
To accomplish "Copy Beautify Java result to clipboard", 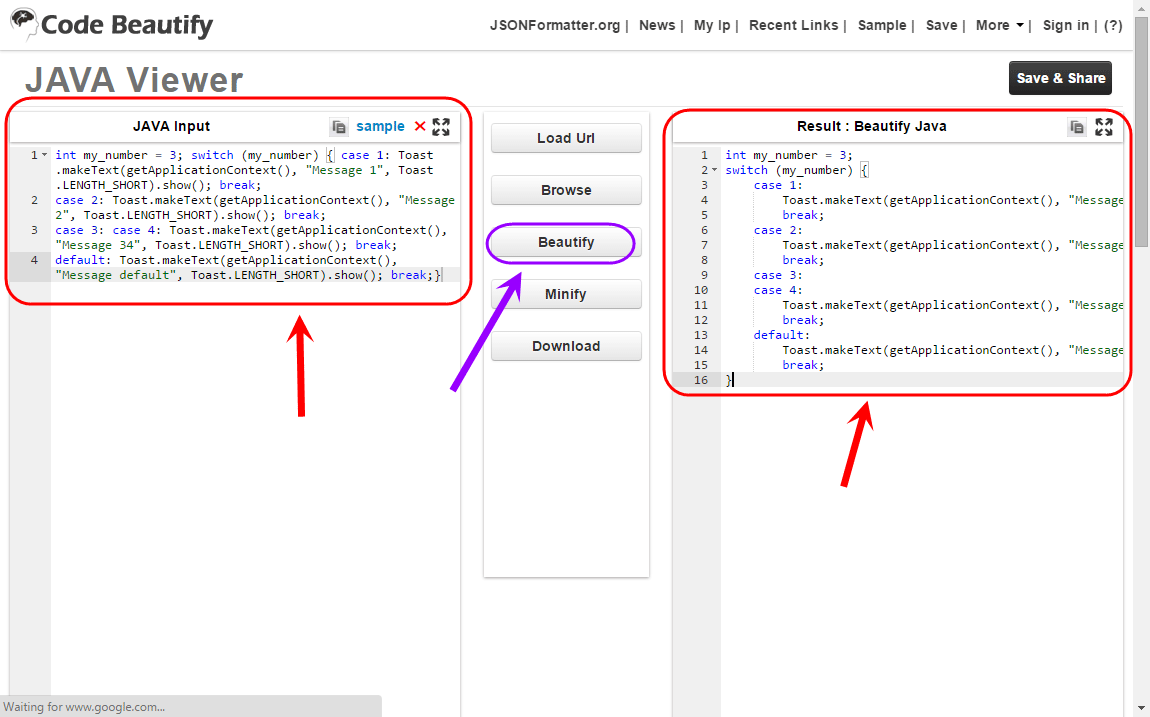I will point(1077,127).
